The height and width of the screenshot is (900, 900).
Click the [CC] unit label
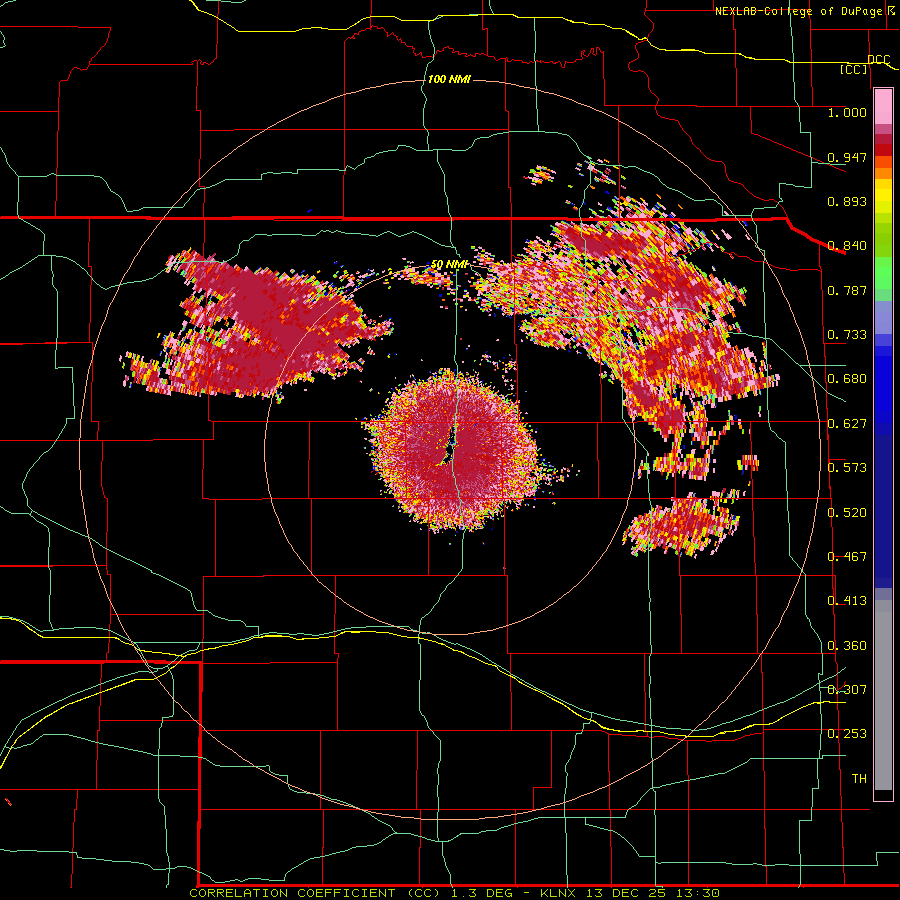click(x=854, y=69)
